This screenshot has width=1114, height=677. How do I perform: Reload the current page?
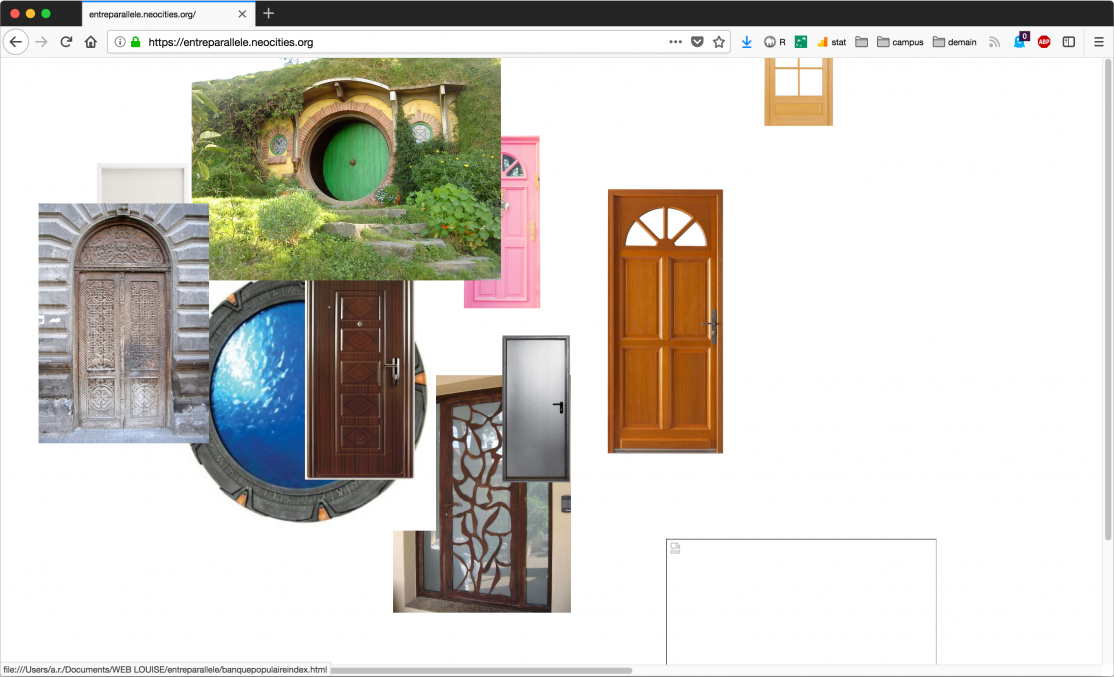tap(67, 42)
